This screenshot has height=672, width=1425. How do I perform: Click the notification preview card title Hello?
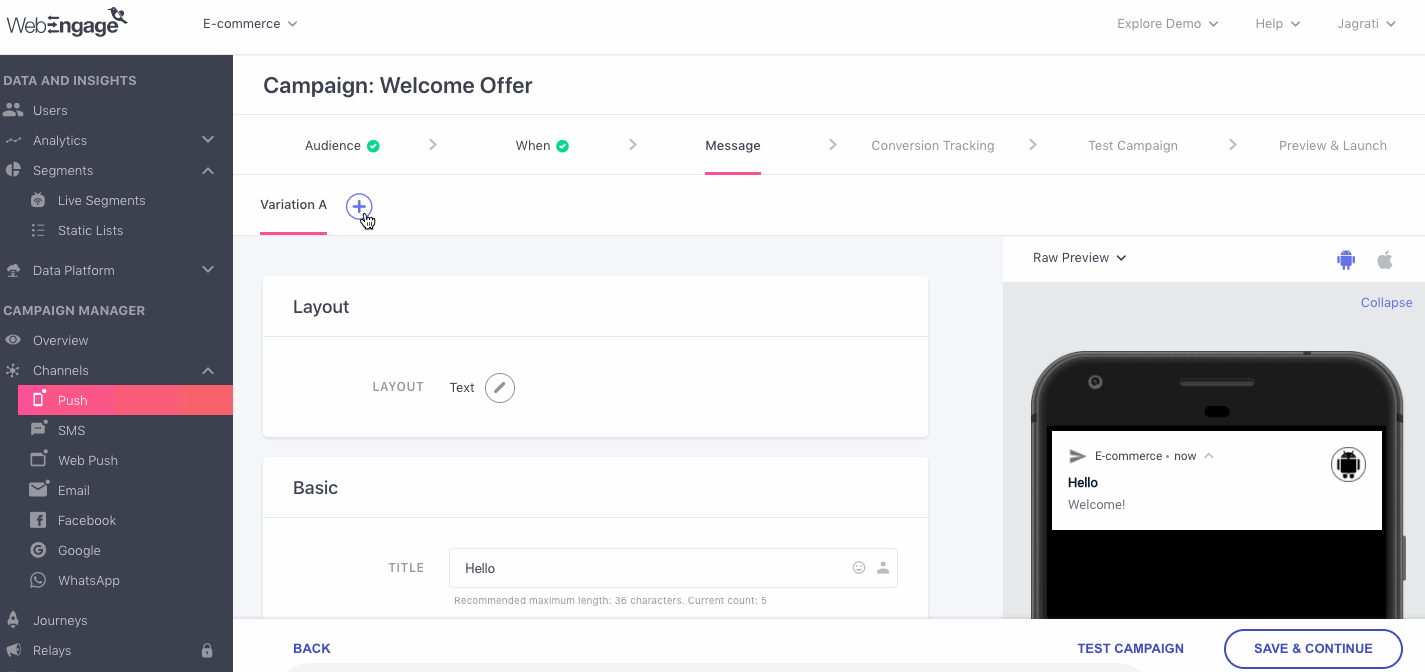1083,482
